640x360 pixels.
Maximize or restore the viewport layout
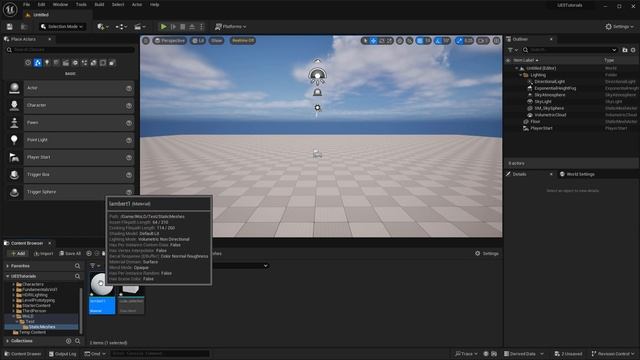click(496, 40)
